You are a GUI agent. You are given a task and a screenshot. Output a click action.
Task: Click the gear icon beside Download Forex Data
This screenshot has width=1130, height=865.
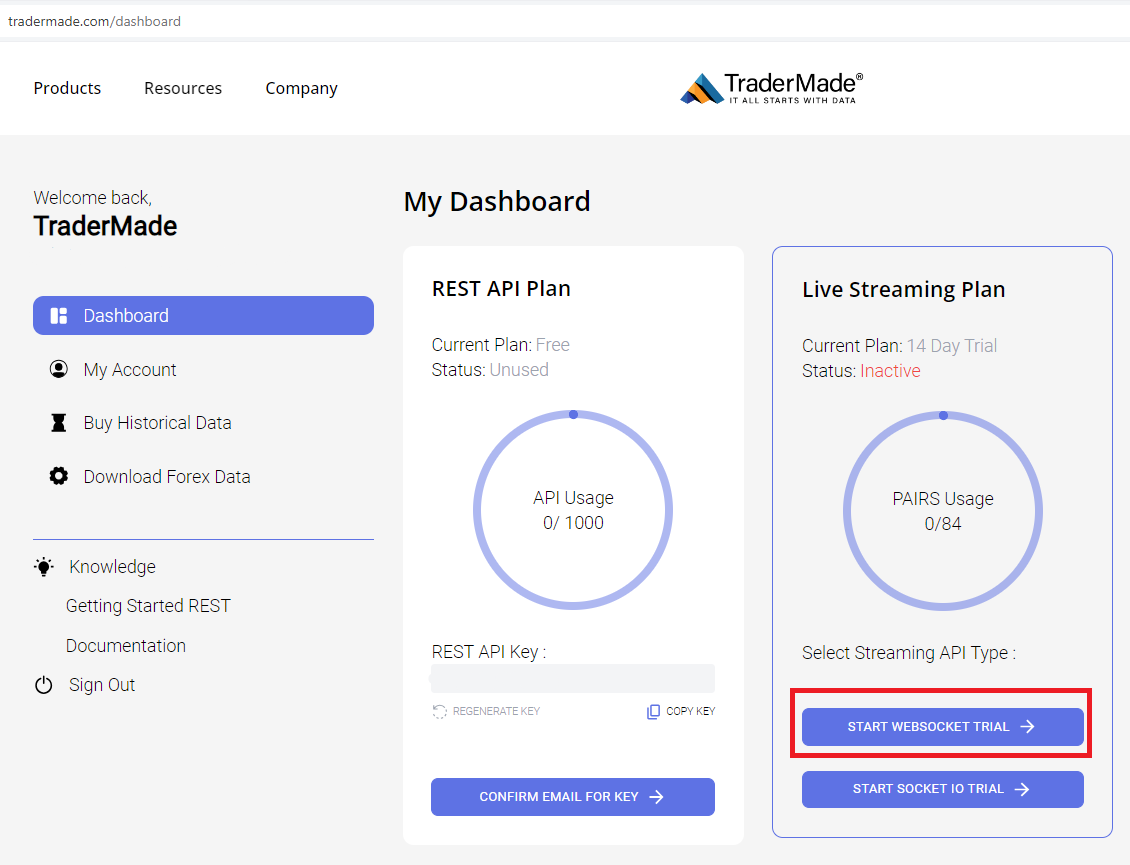coord(58,476)
